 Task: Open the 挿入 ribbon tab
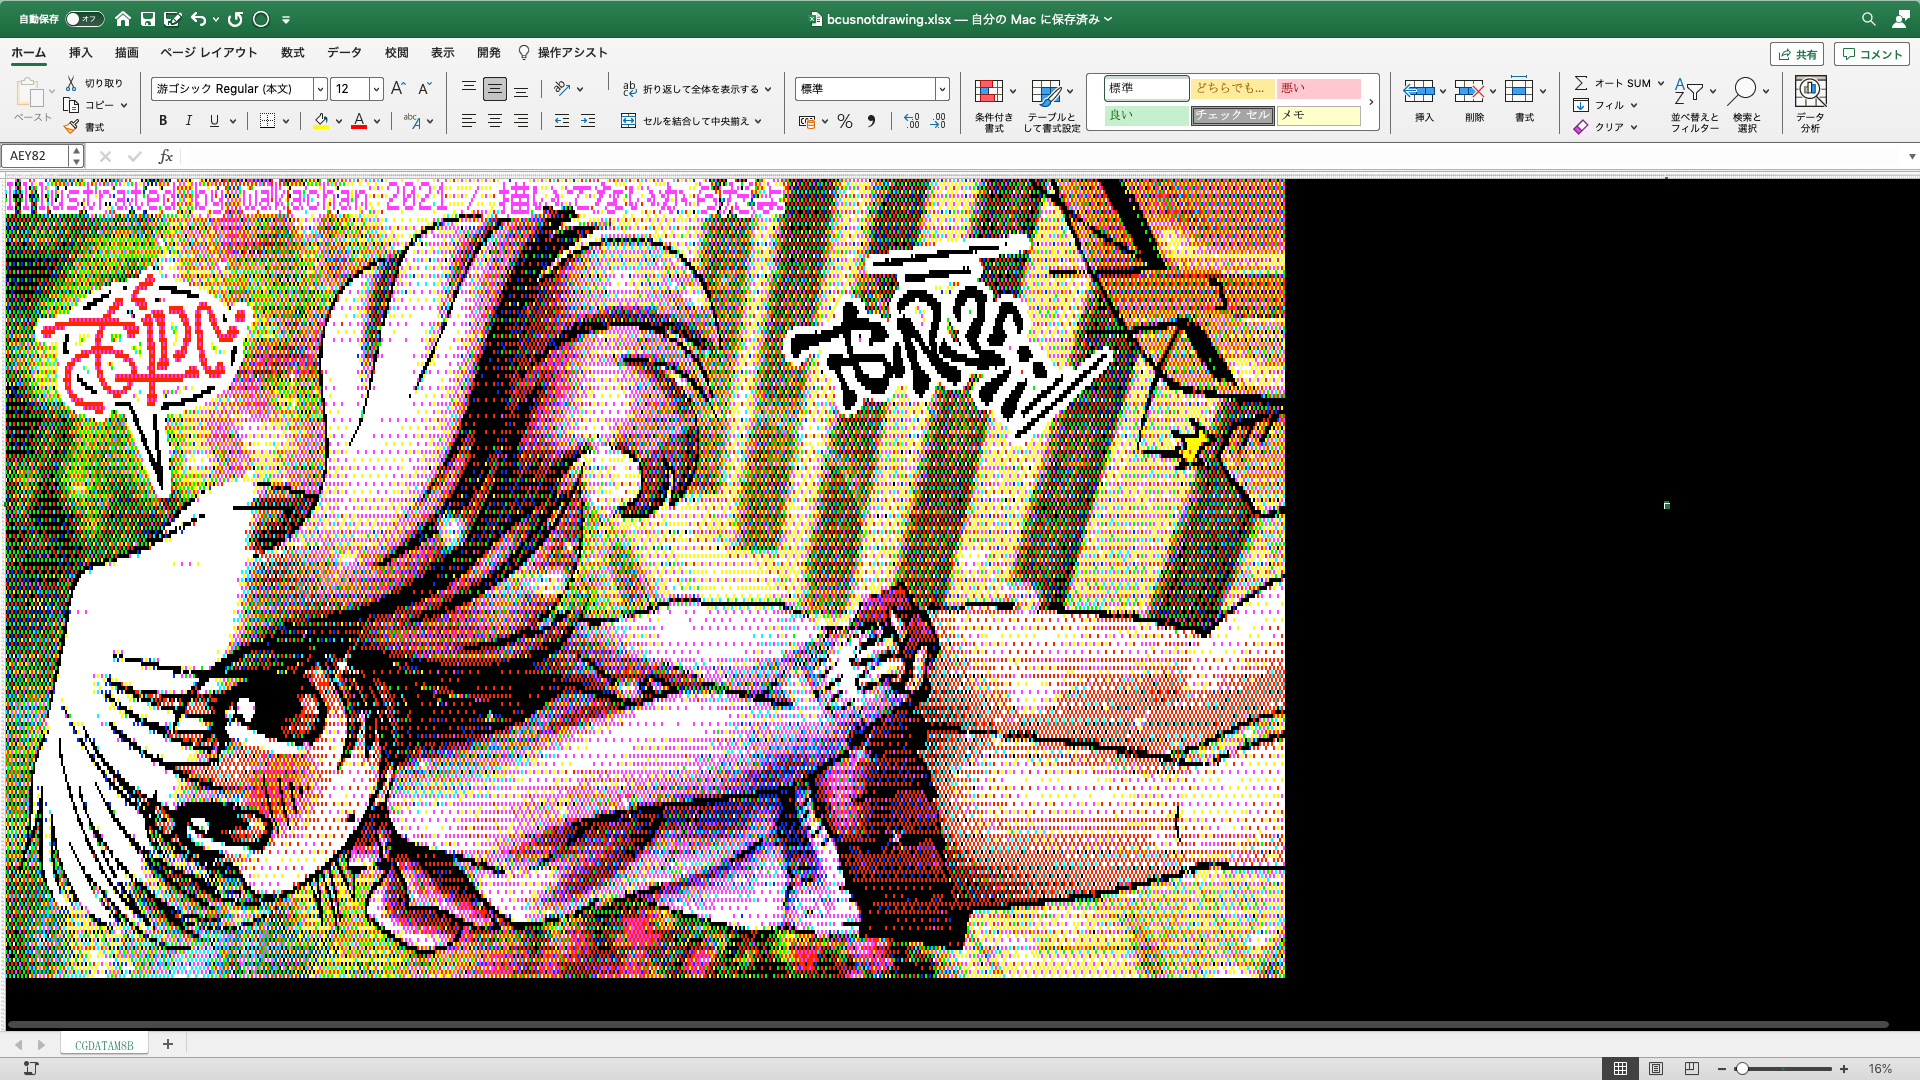pyautogui.click(x=80, y=53)
